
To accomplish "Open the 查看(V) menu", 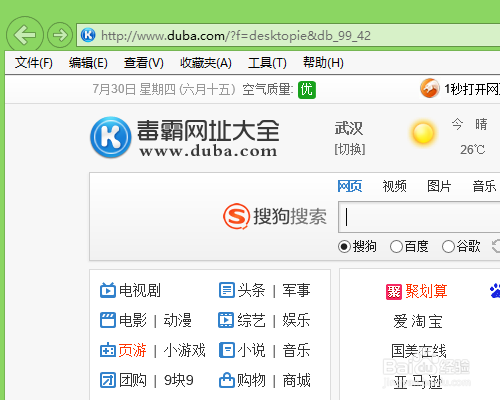I will tap(144, 63).
